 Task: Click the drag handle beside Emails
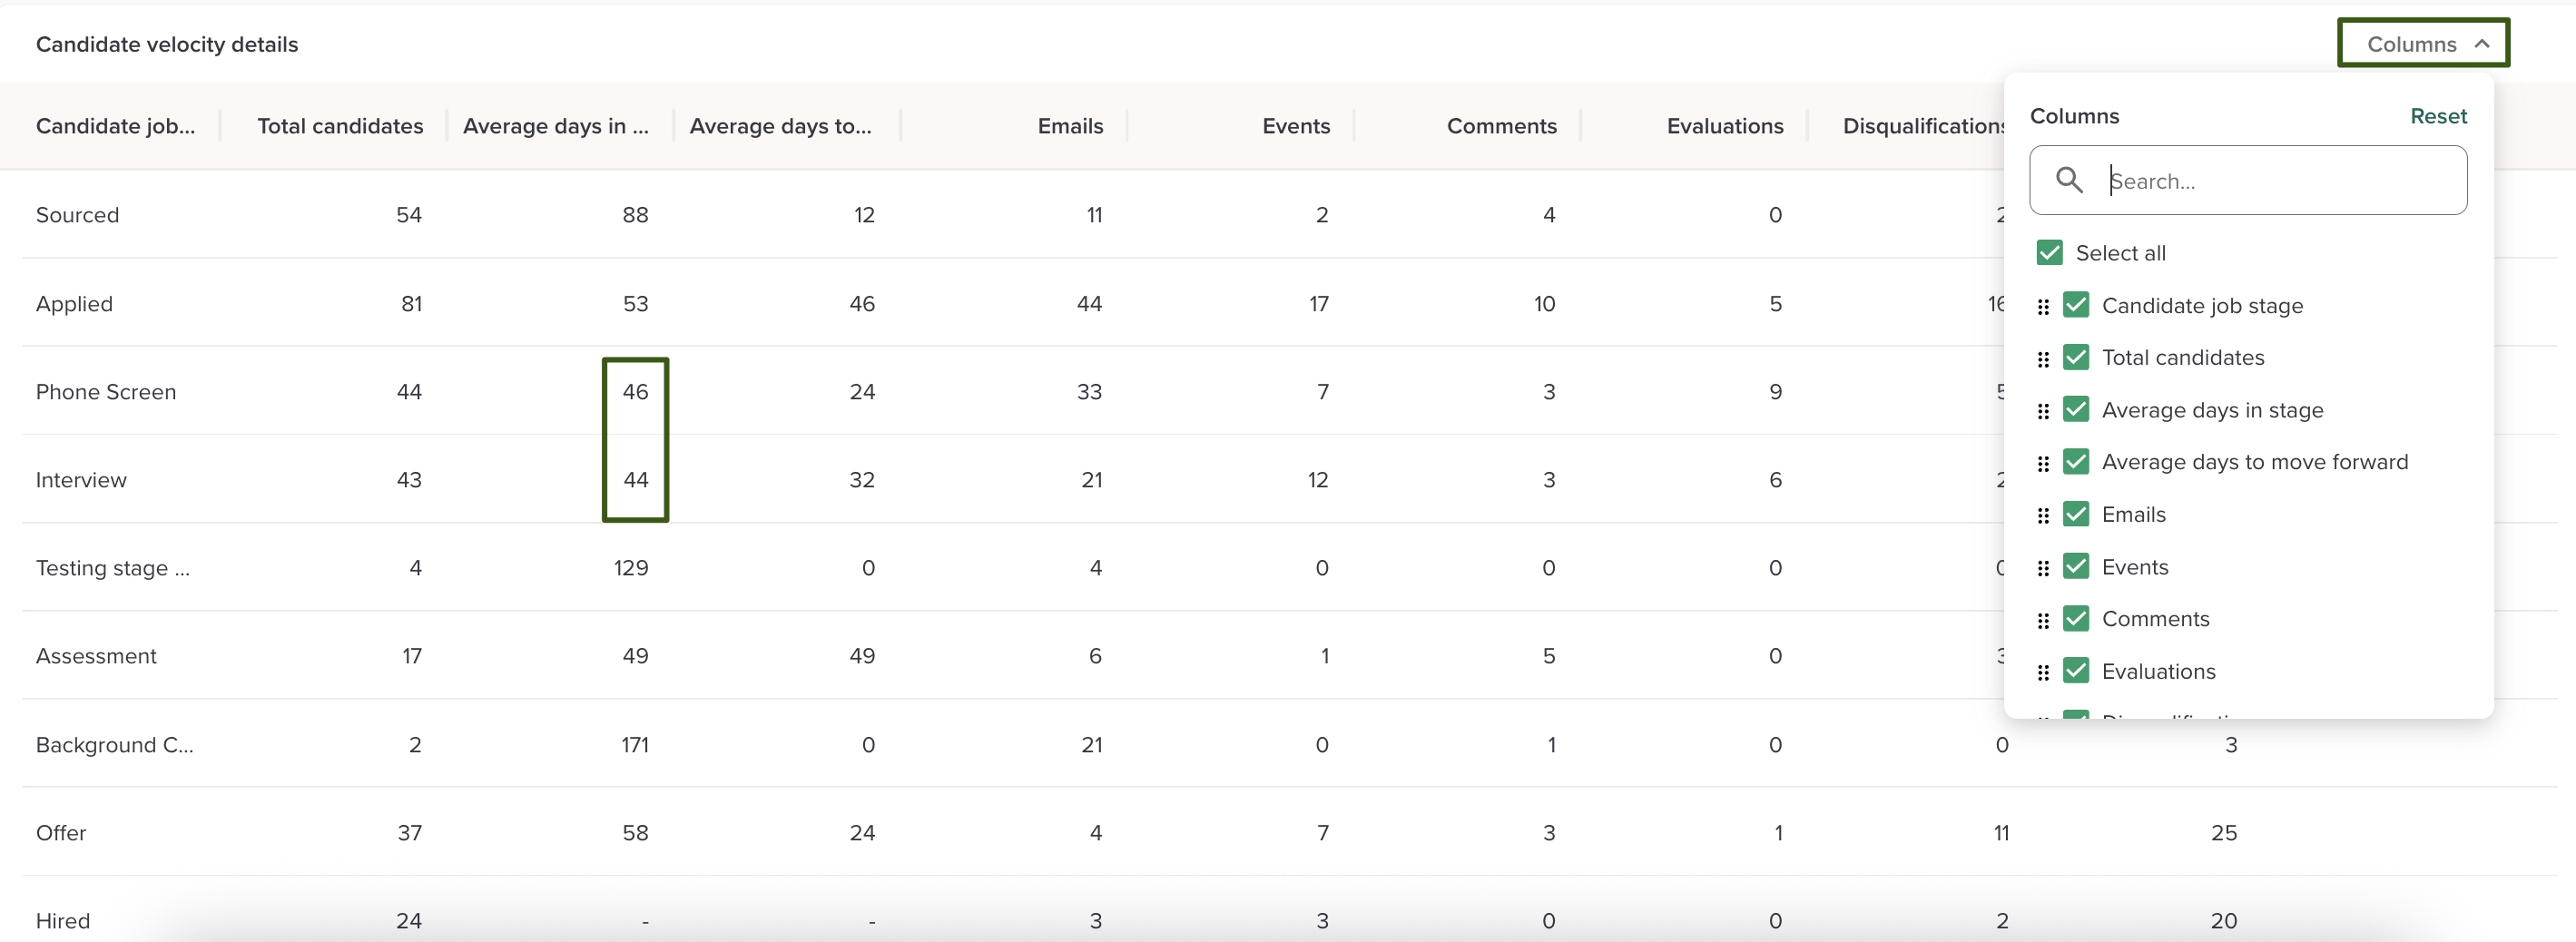coord(2043,516)
